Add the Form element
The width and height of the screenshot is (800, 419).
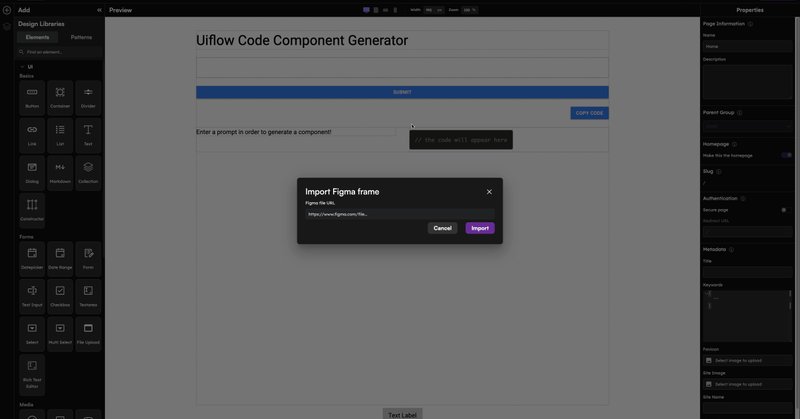pos(88,259)
